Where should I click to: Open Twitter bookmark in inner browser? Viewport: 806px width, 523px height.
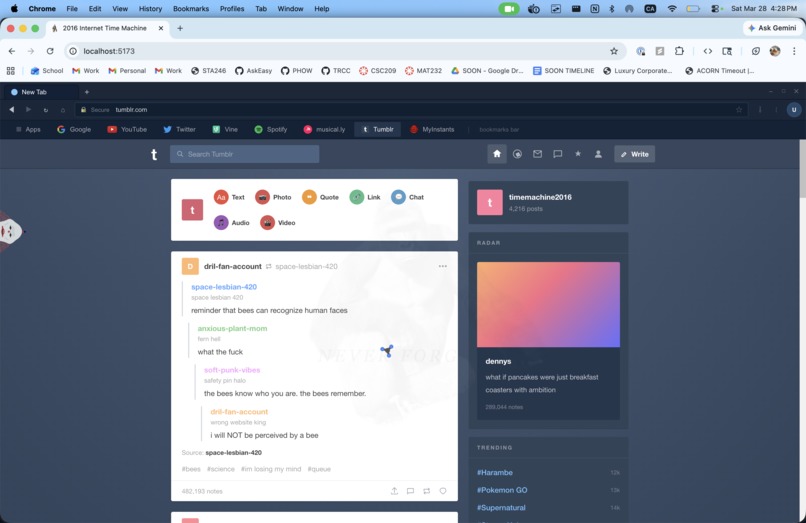click(x=179, y=130)
